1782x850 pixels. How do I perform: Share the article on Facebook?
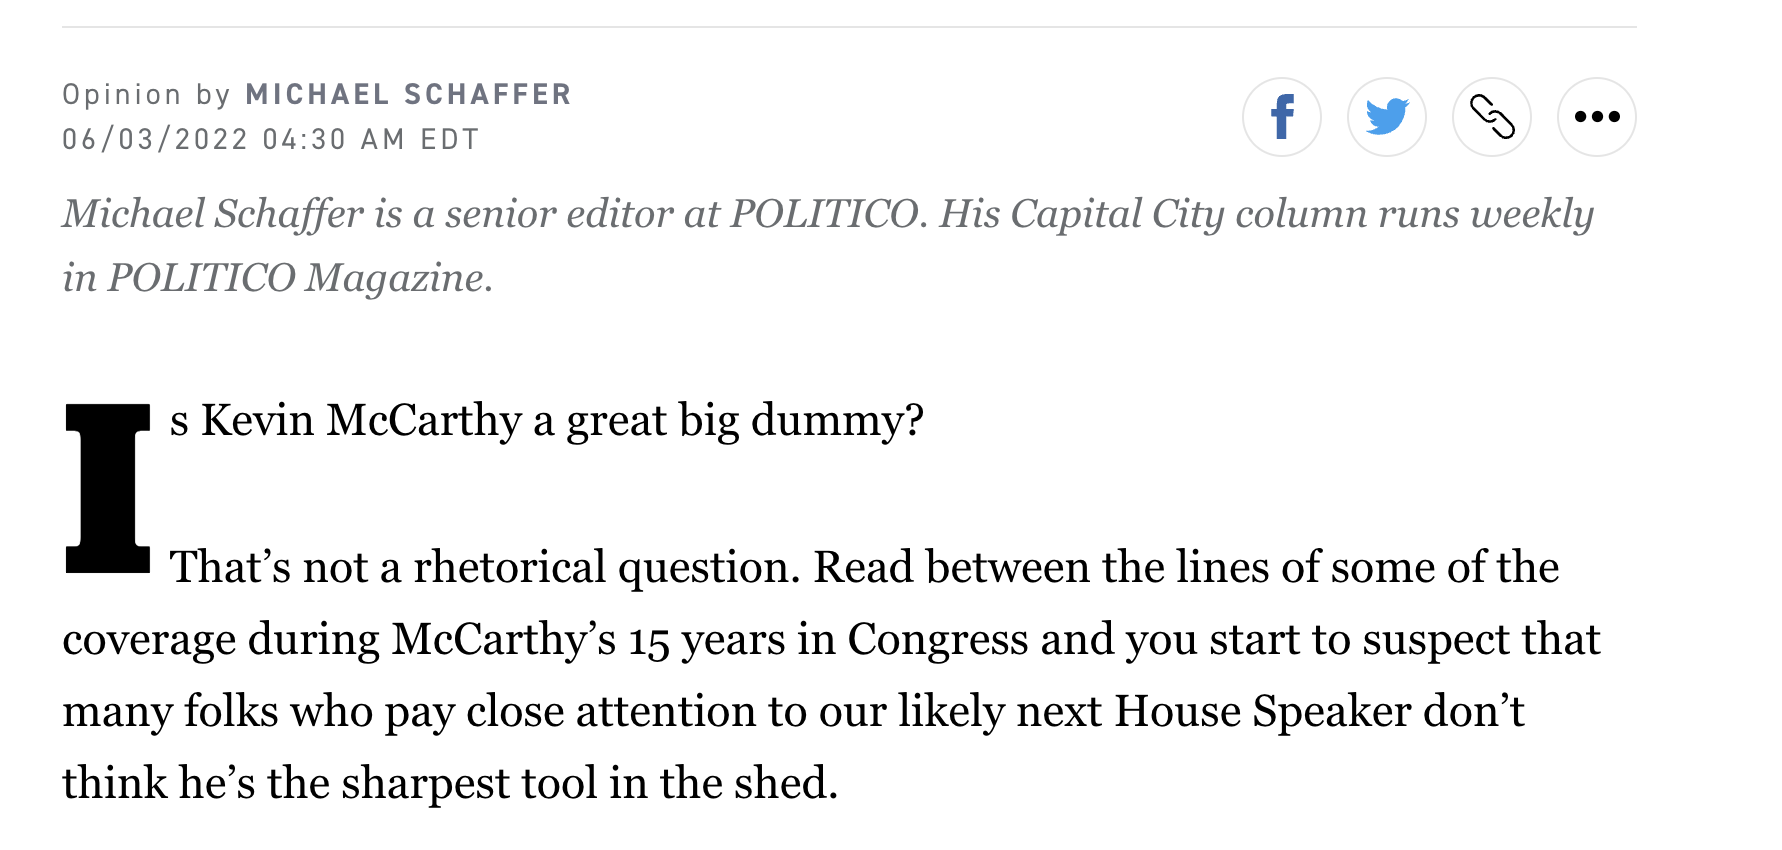(x=1281, y=117)
